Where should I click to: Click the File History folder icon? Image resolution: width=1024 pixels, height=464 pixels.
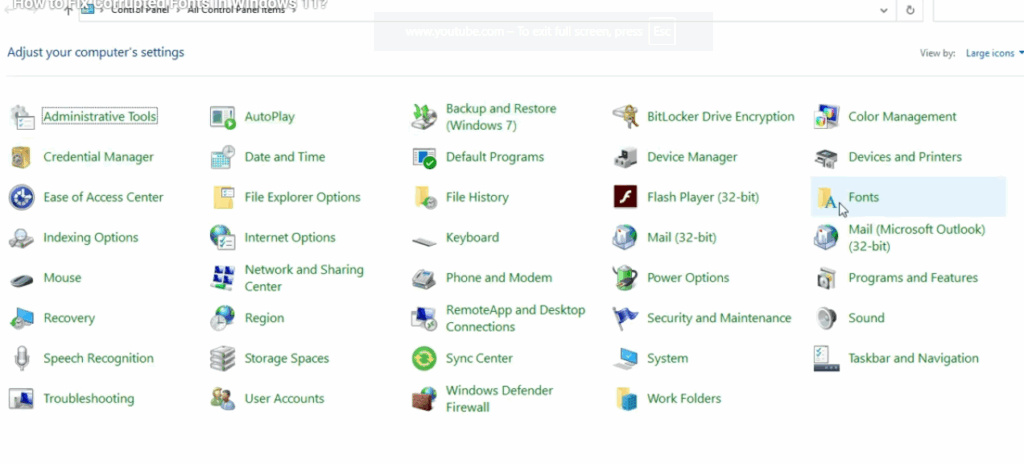coord(425,197)
